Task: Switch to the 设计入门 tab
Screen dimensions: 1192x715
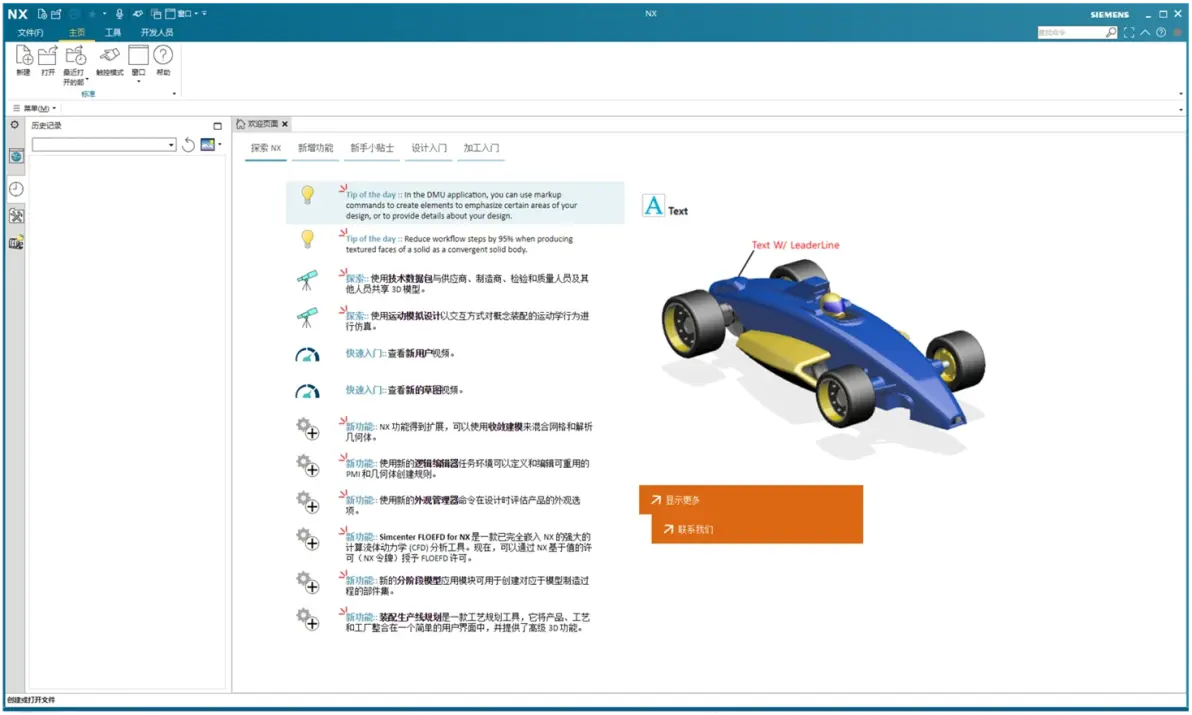Action: [x=430, y=148]
